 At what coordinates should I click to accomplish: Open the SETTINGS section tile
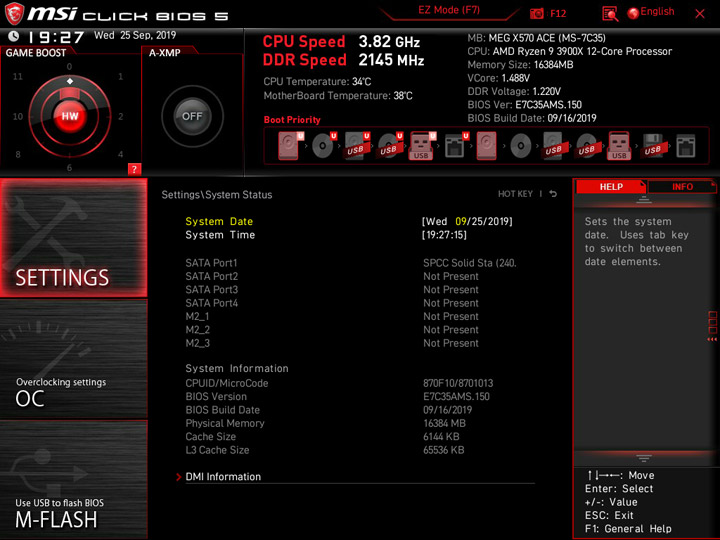click(73, 237)
